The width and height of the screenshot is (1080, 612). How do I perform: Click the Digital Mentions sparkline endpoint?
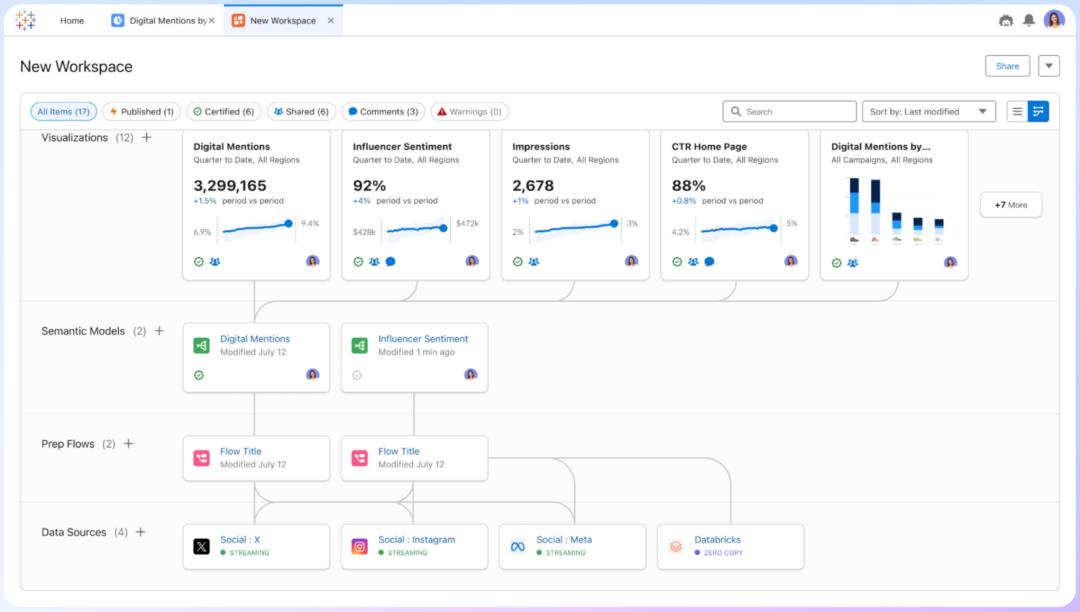coord(289,224)
